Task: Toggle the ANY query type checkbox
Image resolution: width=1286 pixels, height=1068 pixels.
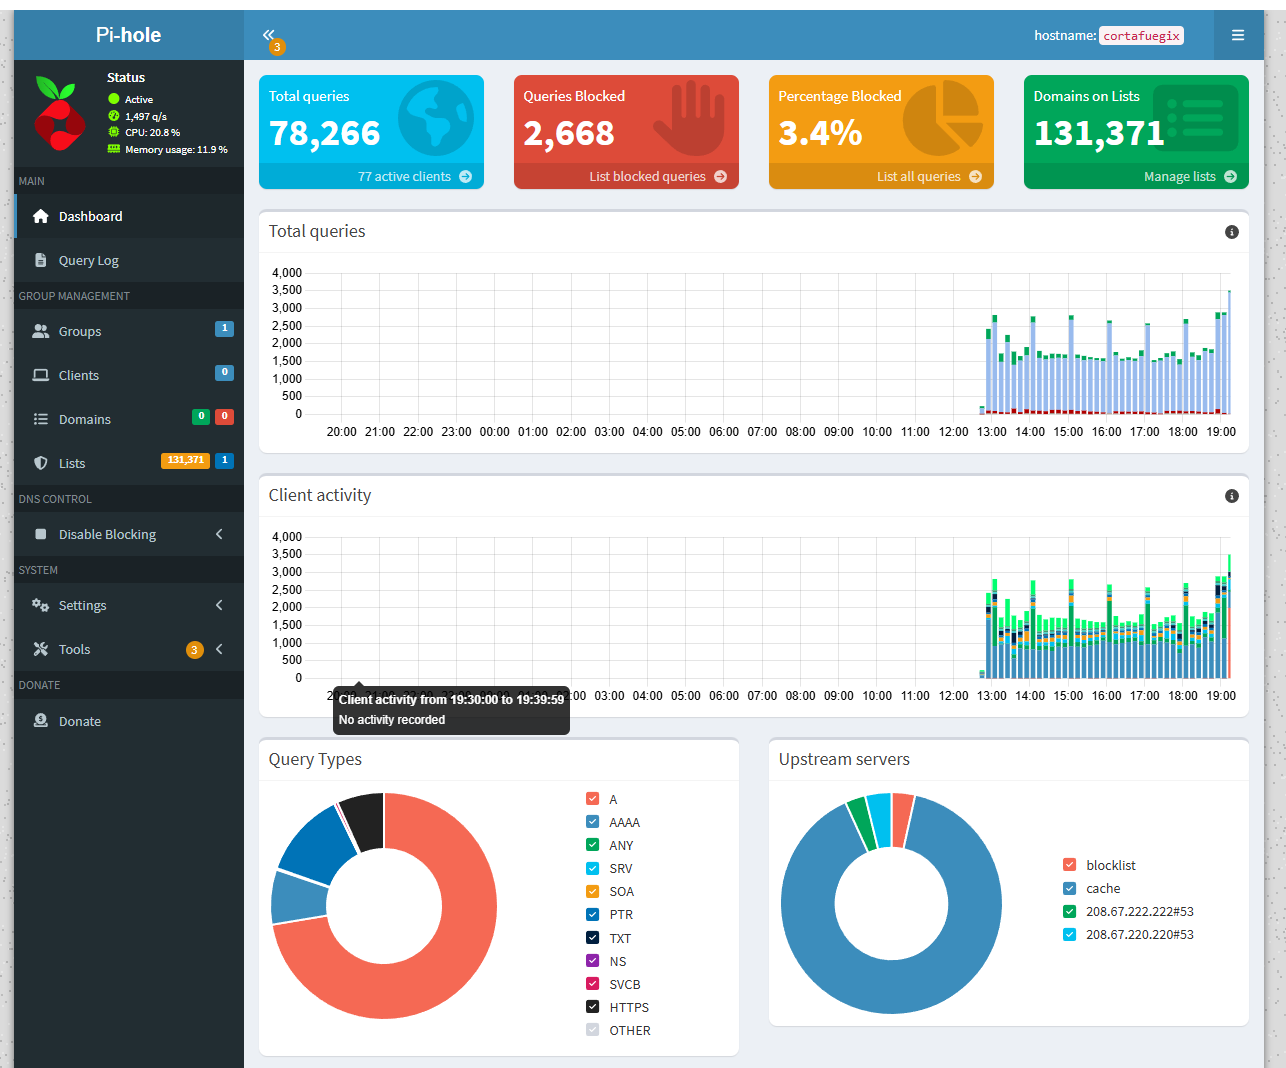Action: tap(592, 845)
